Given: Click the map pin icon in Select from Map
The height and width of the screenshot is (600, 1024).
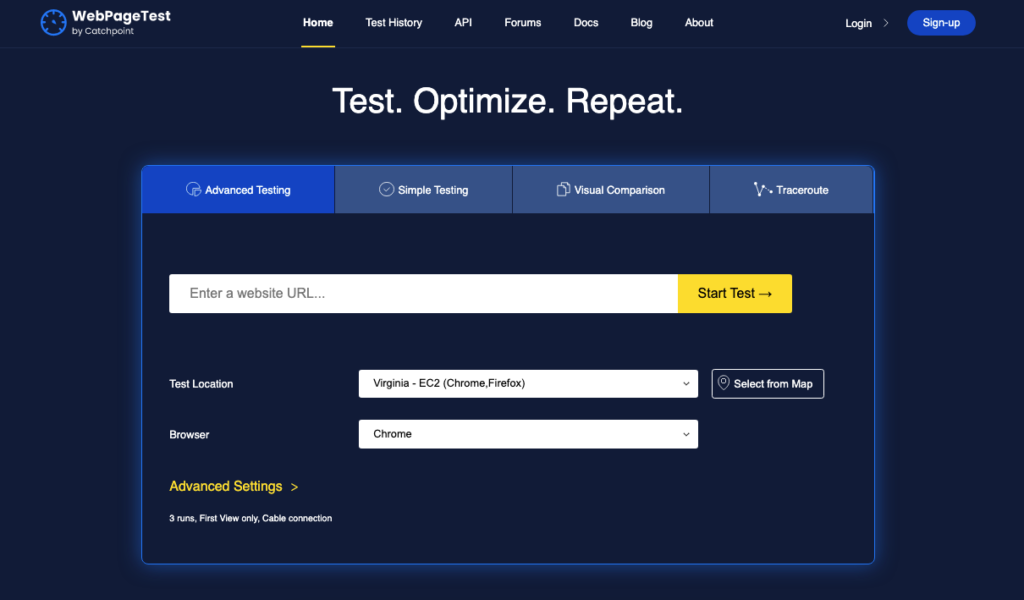Looking at the screenshot, I should [723, 383].
